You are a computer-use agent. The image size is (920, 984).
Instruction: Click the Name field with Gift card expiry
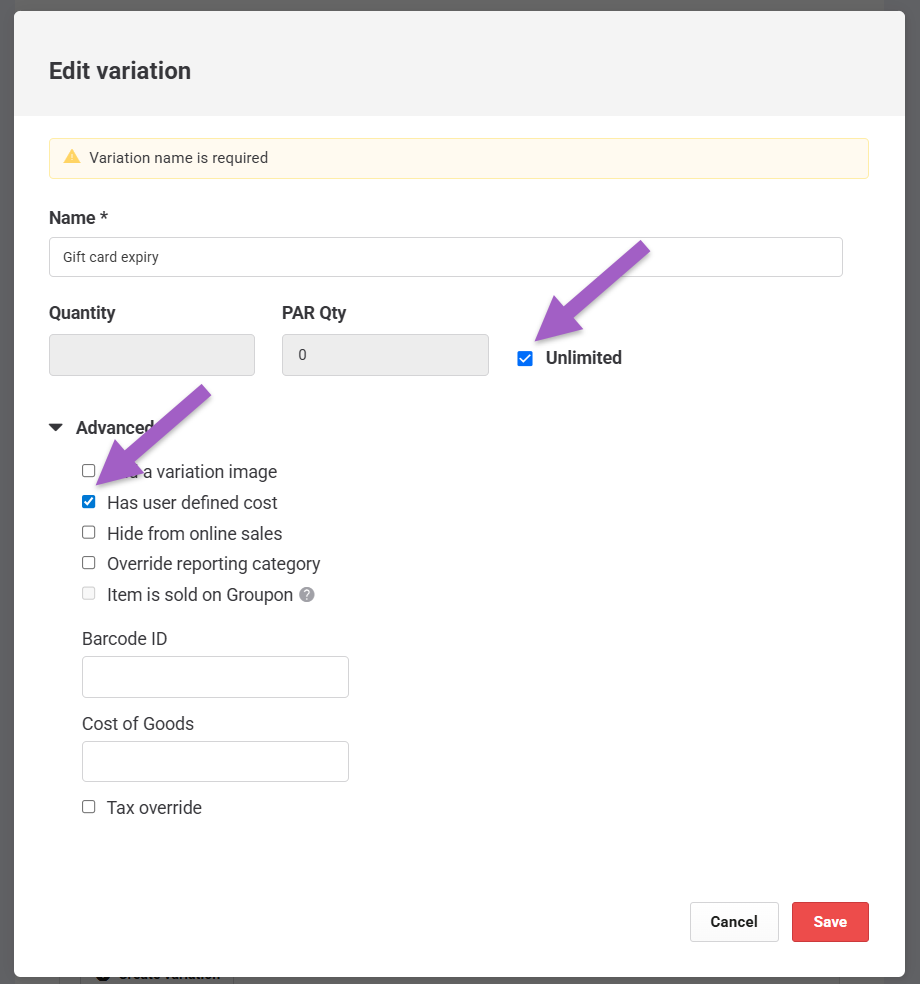pyautogui.click(x=445, y=257)
